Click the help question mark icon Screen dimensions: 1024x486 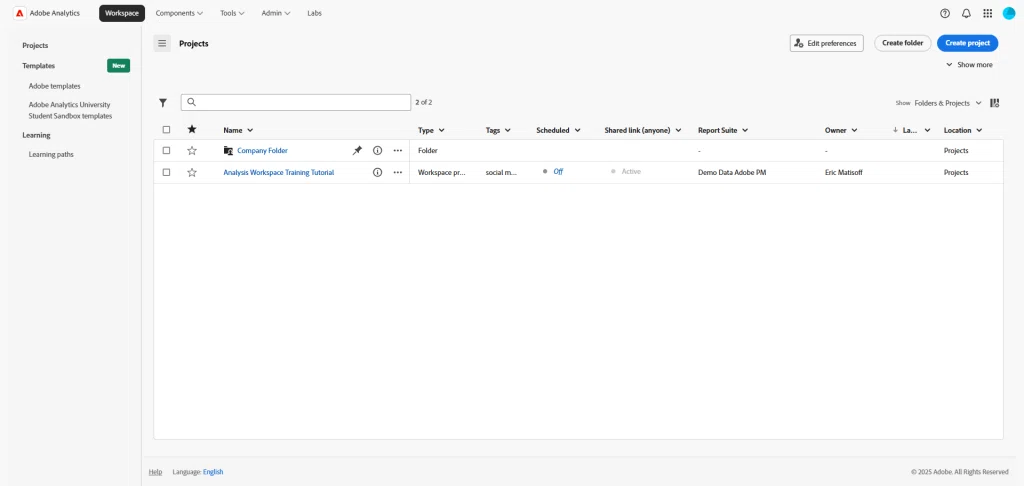click(x=945, y=13)
